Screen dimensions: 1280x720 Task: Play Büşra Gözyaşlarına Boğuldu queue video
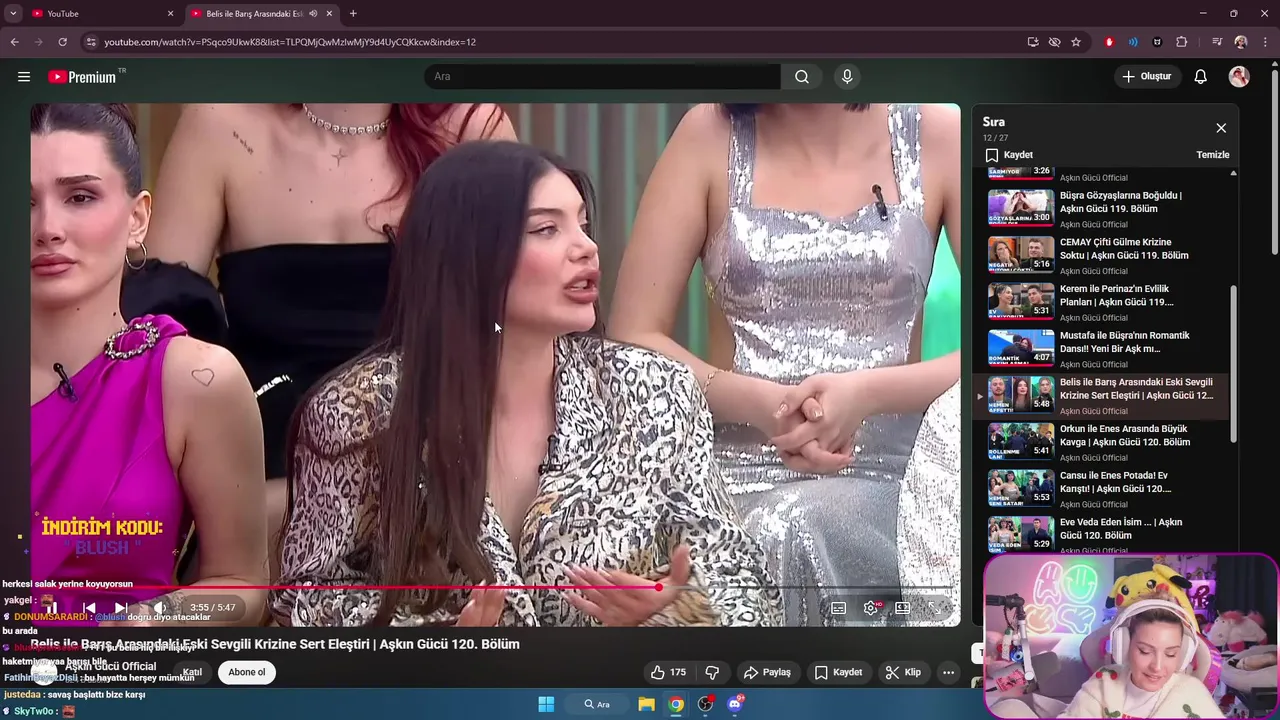click(x=1100, y=209)
